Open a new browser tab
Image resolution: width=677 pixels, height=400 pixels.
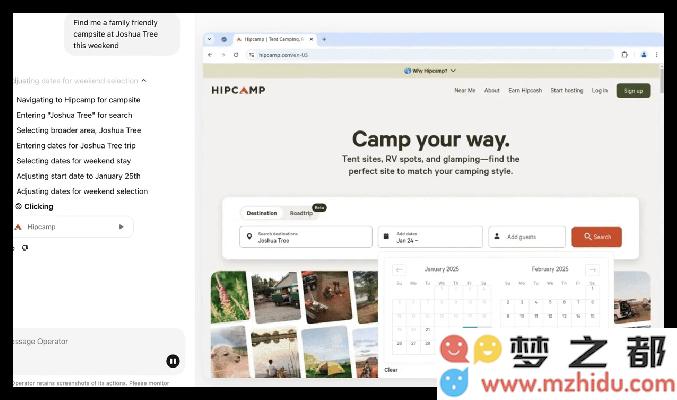point(324,39)
